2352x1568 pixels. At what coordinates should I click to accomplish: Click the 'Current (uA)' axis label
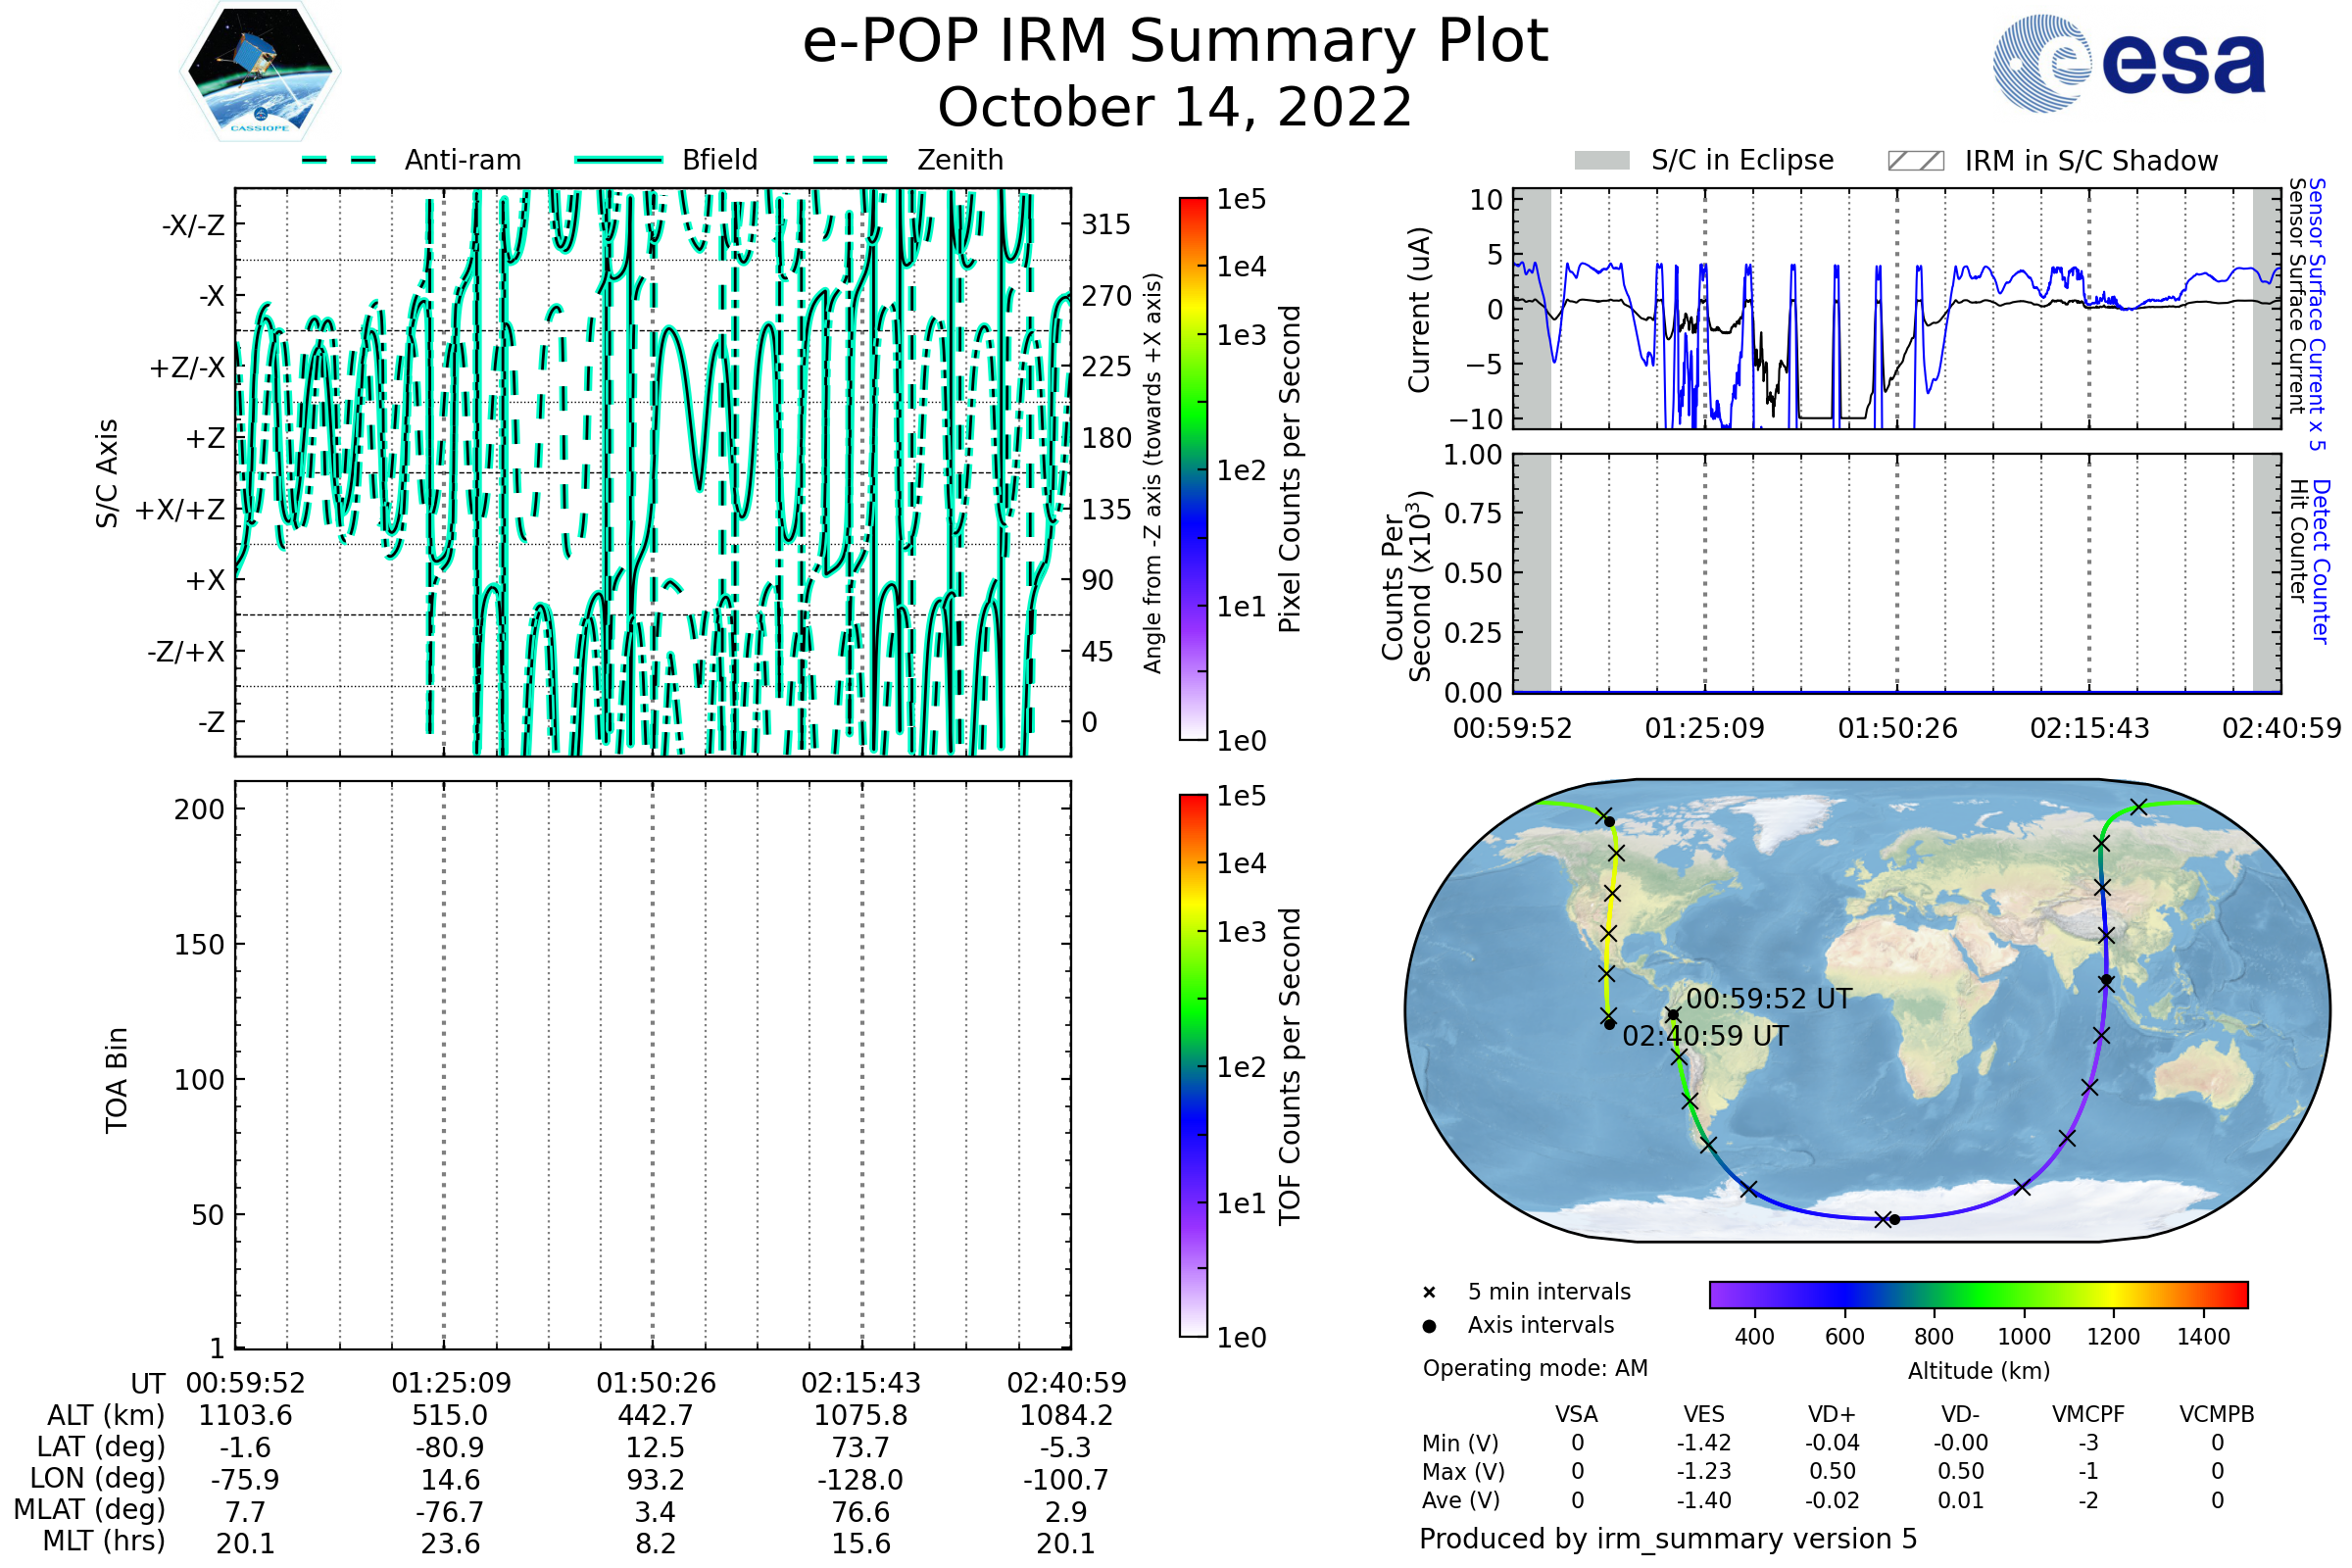(x=1419, y=310)
